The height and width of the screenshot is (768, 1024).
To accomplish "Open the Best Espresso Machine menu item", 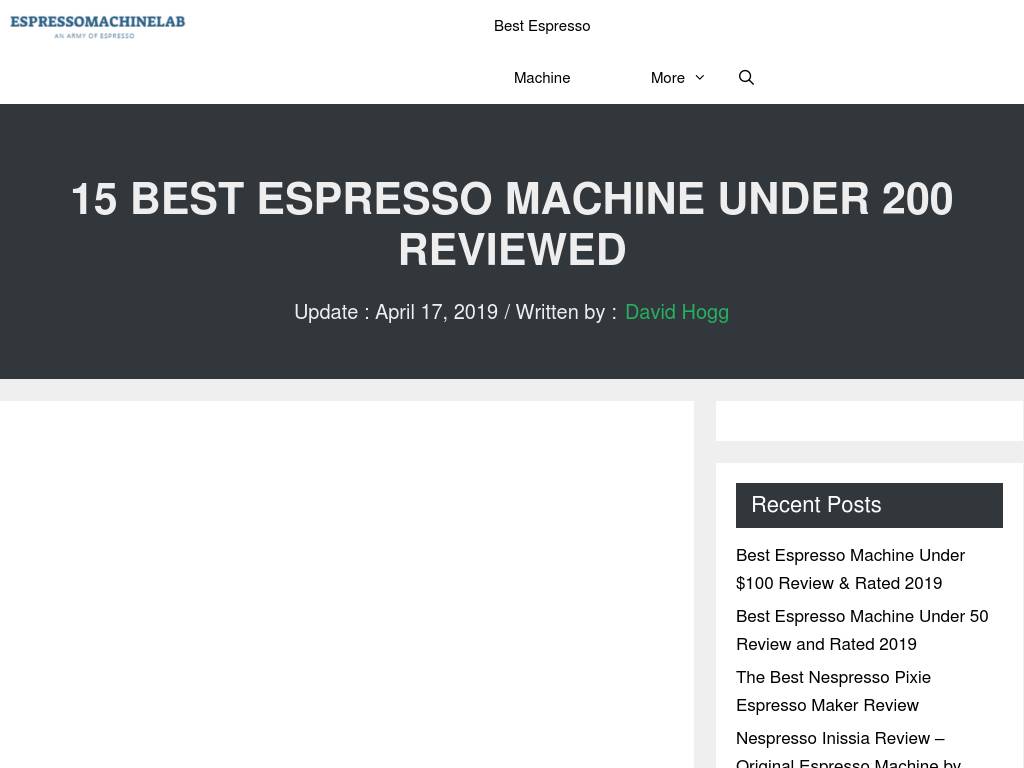I will pos(542,26).
